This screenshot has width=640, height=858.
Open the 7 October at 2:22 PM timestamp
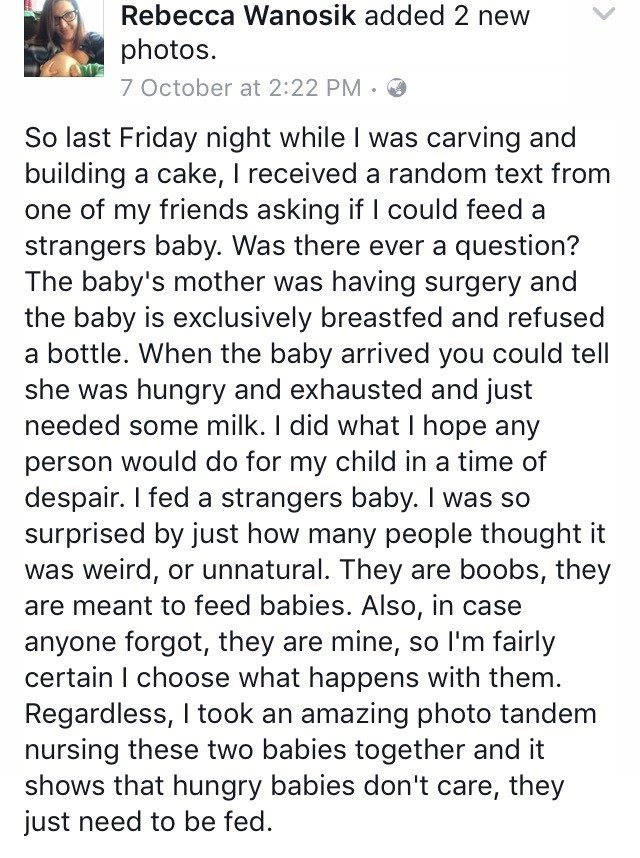click(241, 88)
